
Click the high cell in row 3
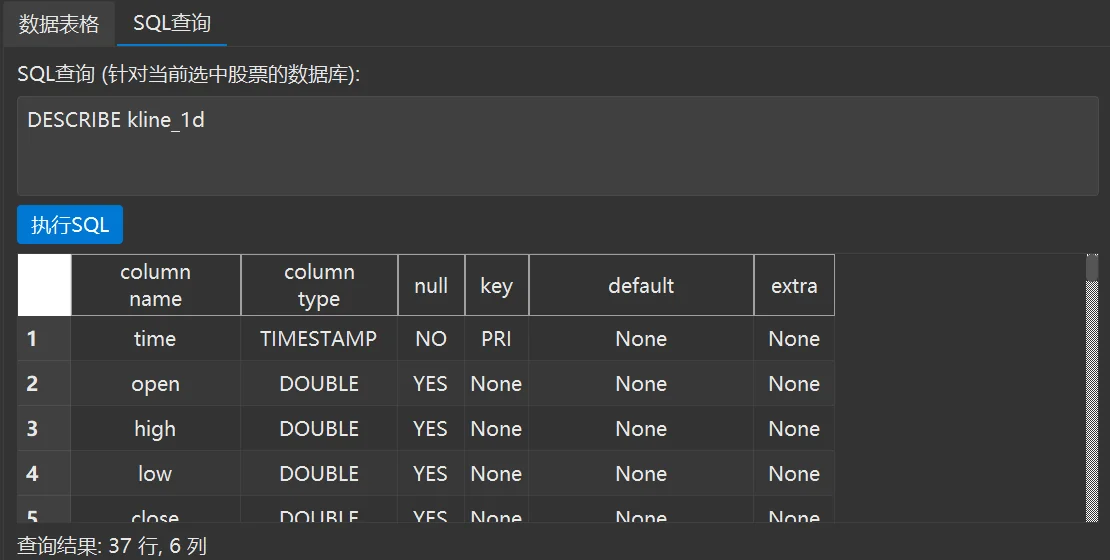(x=156, y=428)
